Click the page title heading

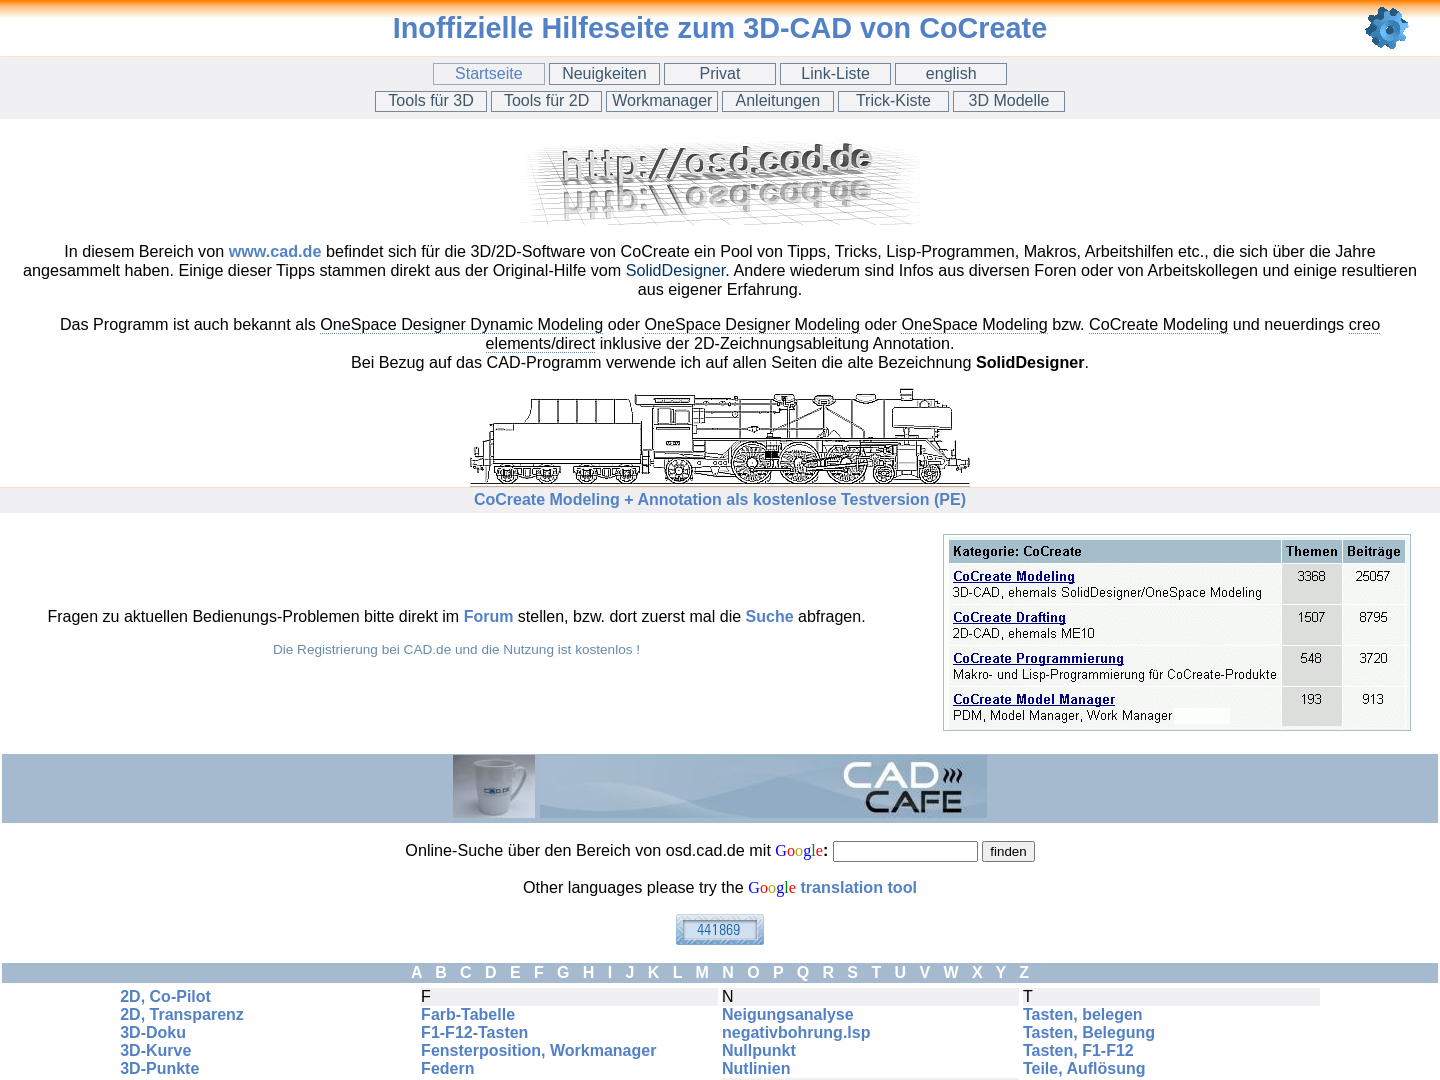point(720,28)
